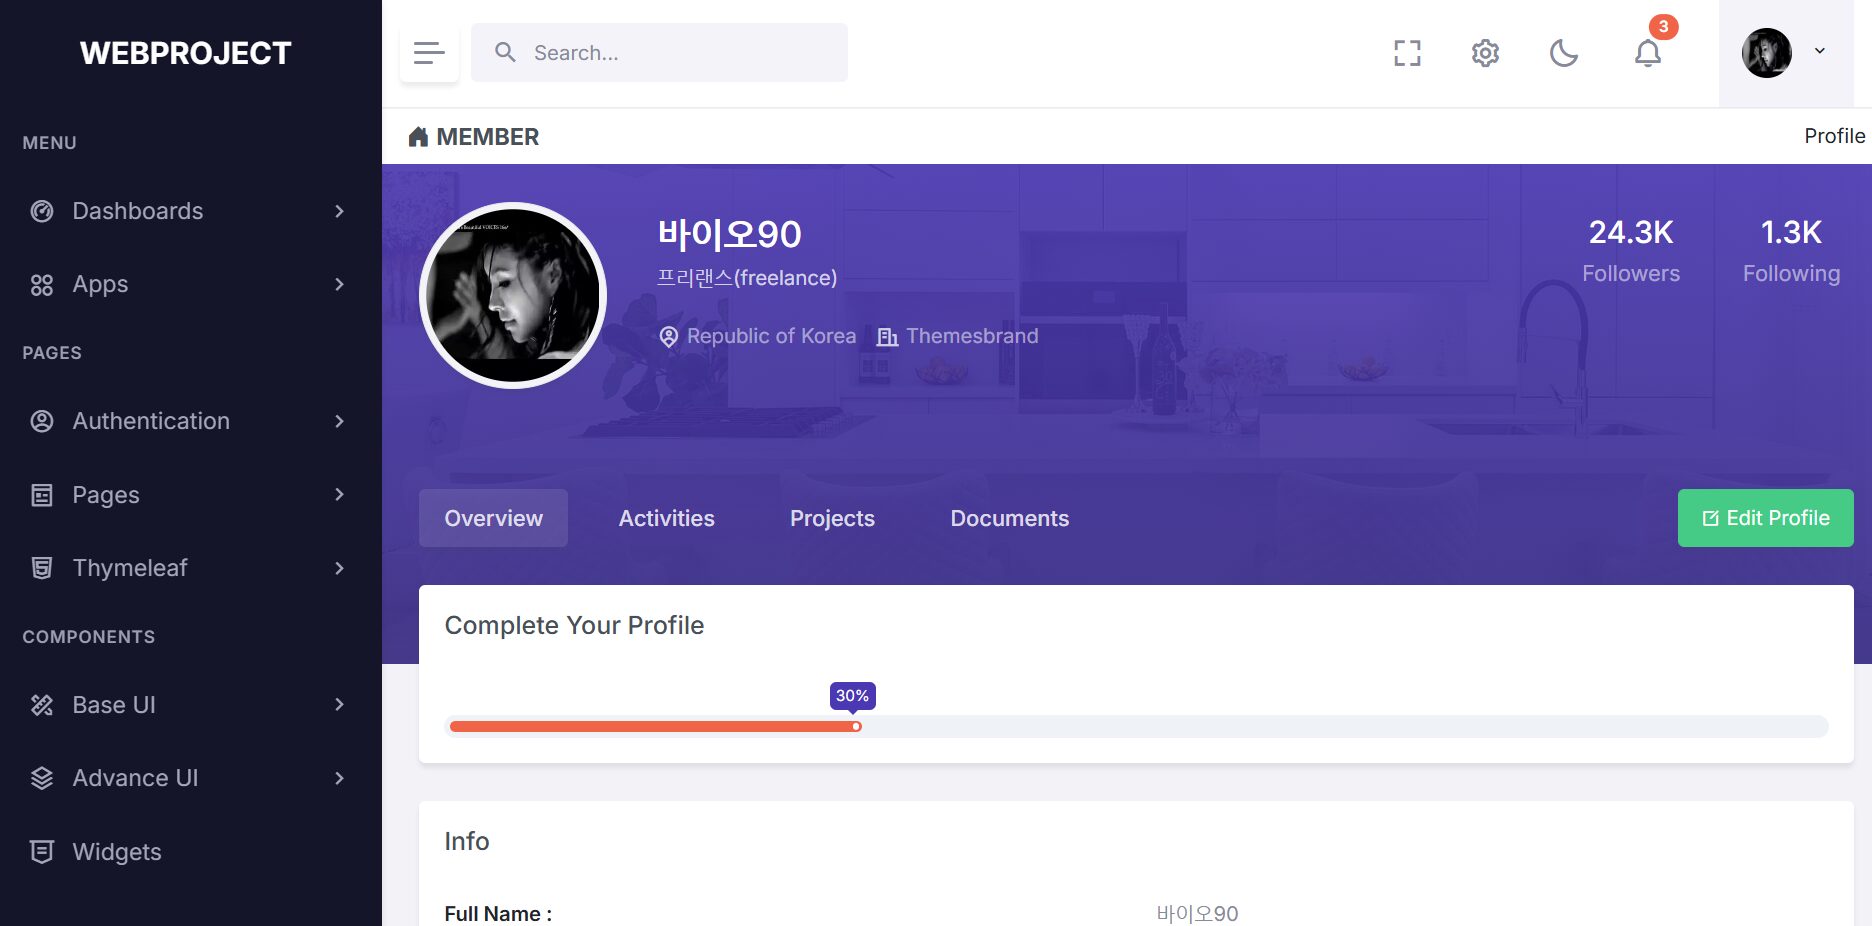Click the search magnifier icon
The image size is (1872, 926).
506,52
